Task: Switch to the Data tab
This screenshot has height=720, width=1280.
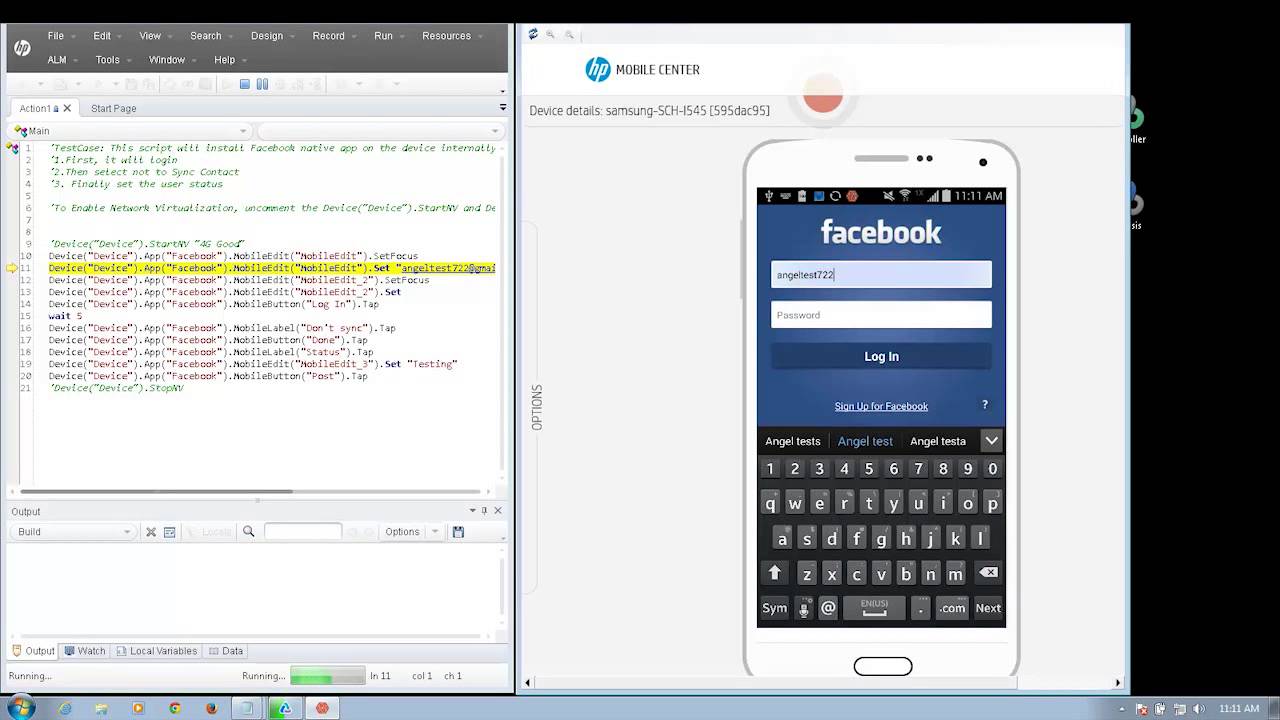Action: (226, 651)
